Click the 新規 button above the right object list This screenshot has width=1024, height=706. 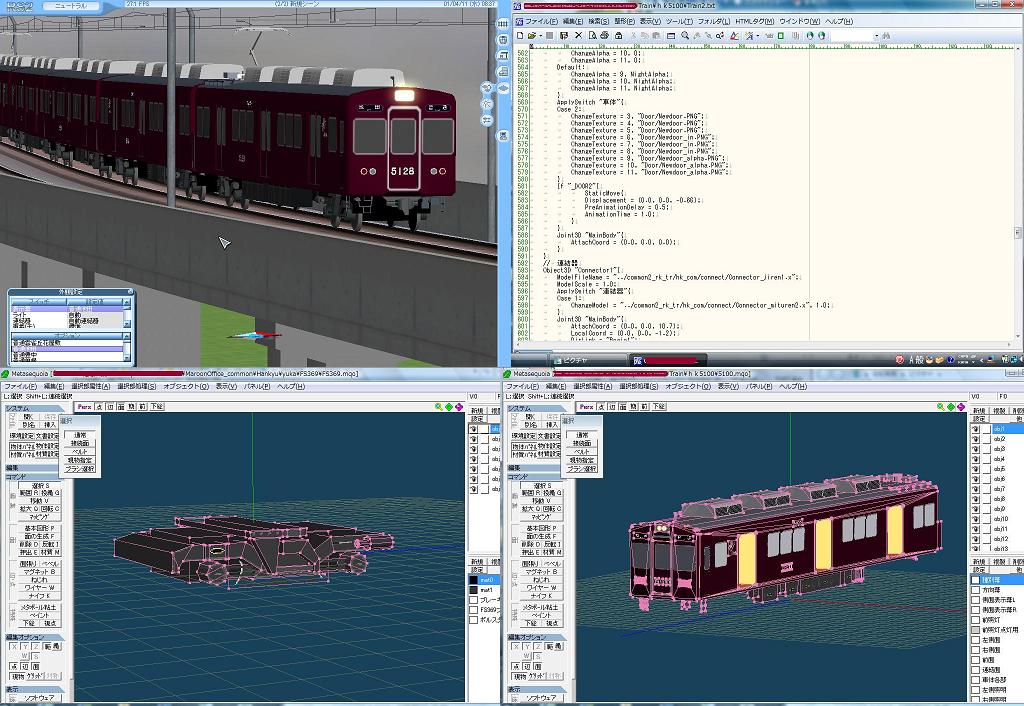pos(979,411)
